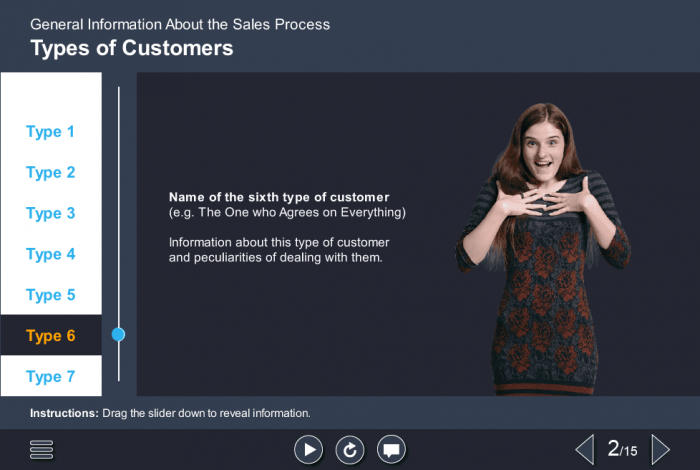This screenshot has width=700, height=470.
Task: Click the circular replay arrow icon
Action: pos(349,450)
